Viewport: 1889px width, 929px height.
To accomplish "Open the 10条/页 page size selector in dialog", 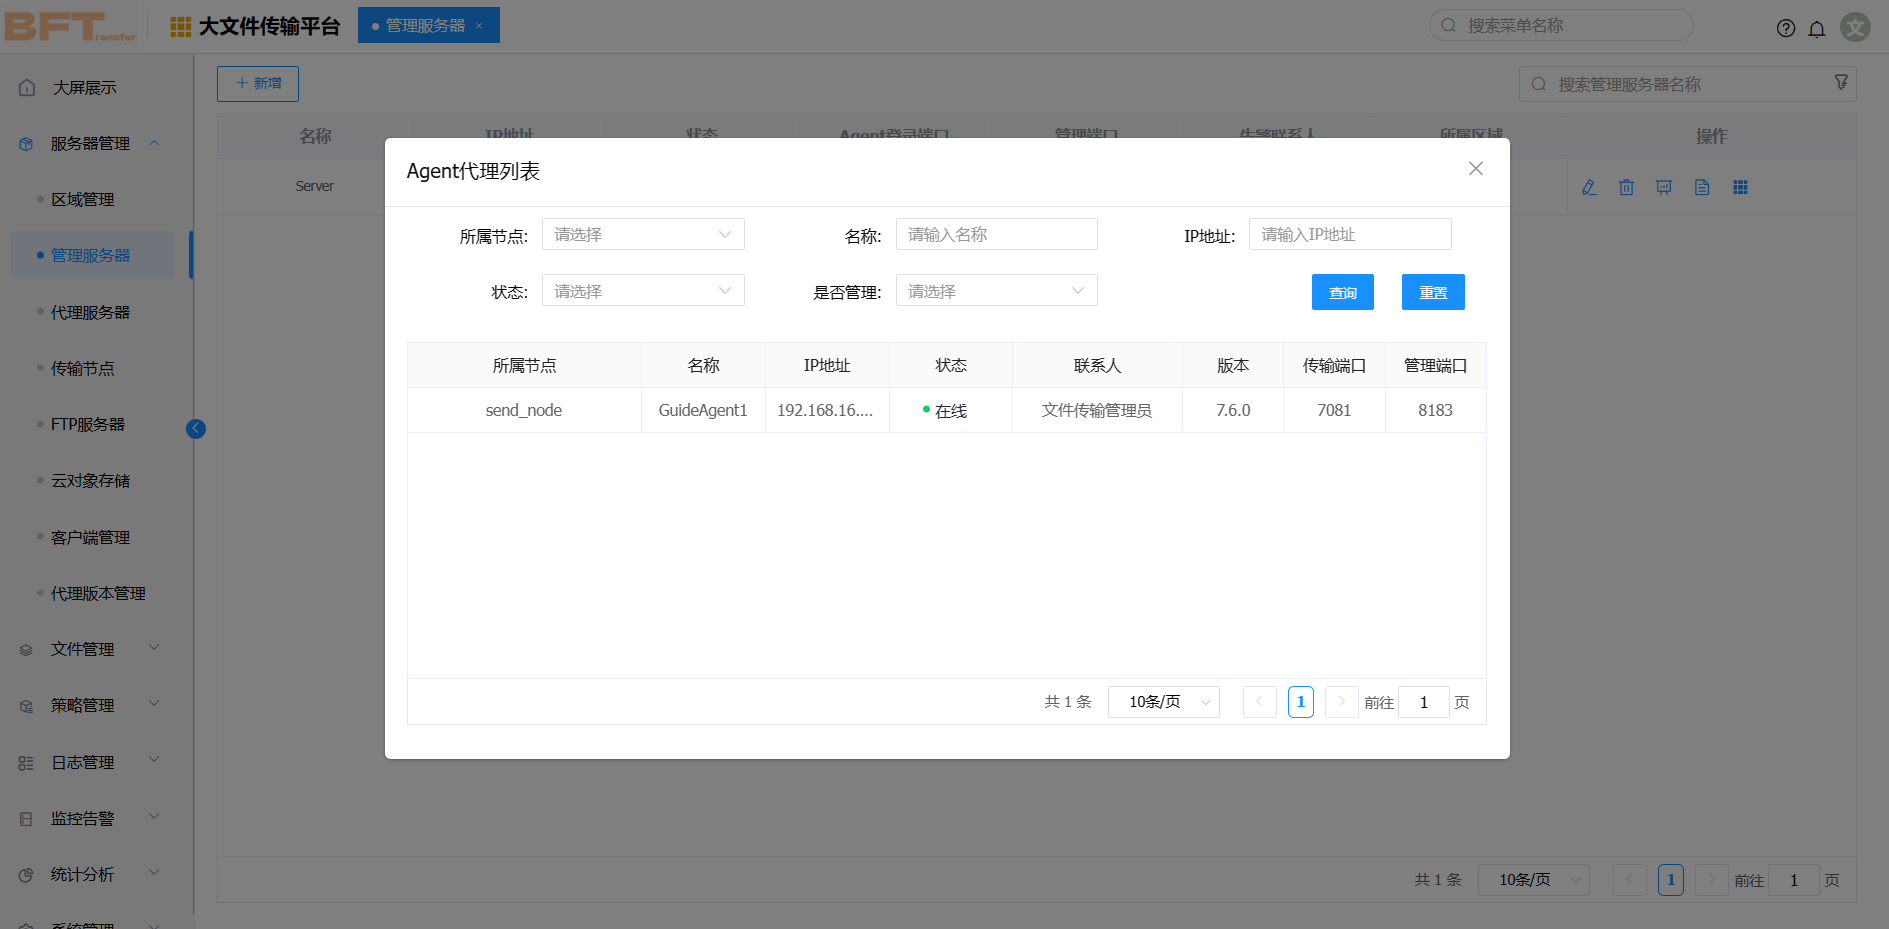I will pyautogui.click(x=1163, y=702).
